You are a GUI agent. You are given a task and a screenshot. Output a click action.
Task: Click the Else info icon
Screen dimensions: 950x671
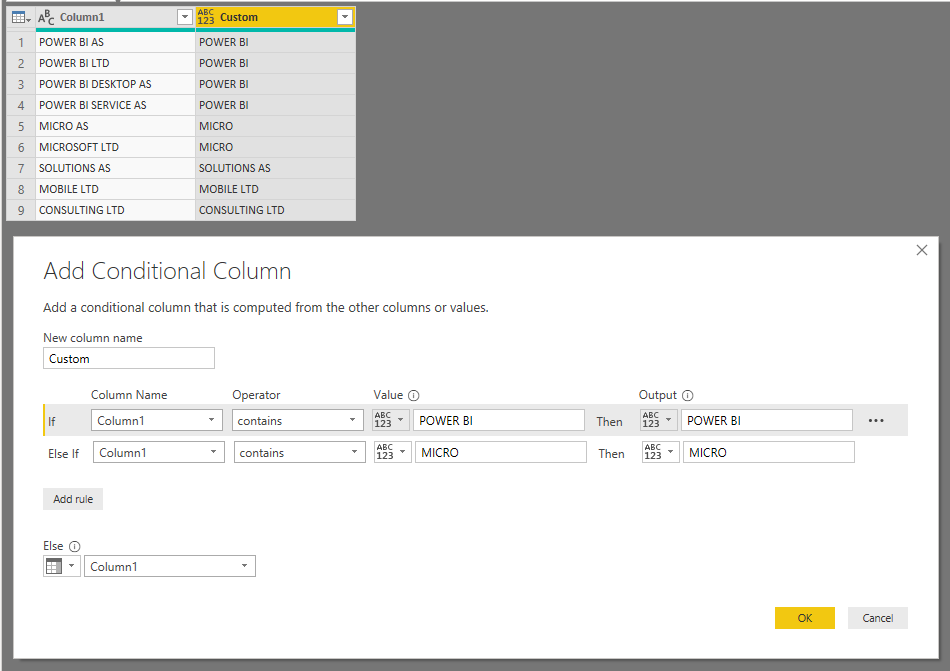point(74,546)
